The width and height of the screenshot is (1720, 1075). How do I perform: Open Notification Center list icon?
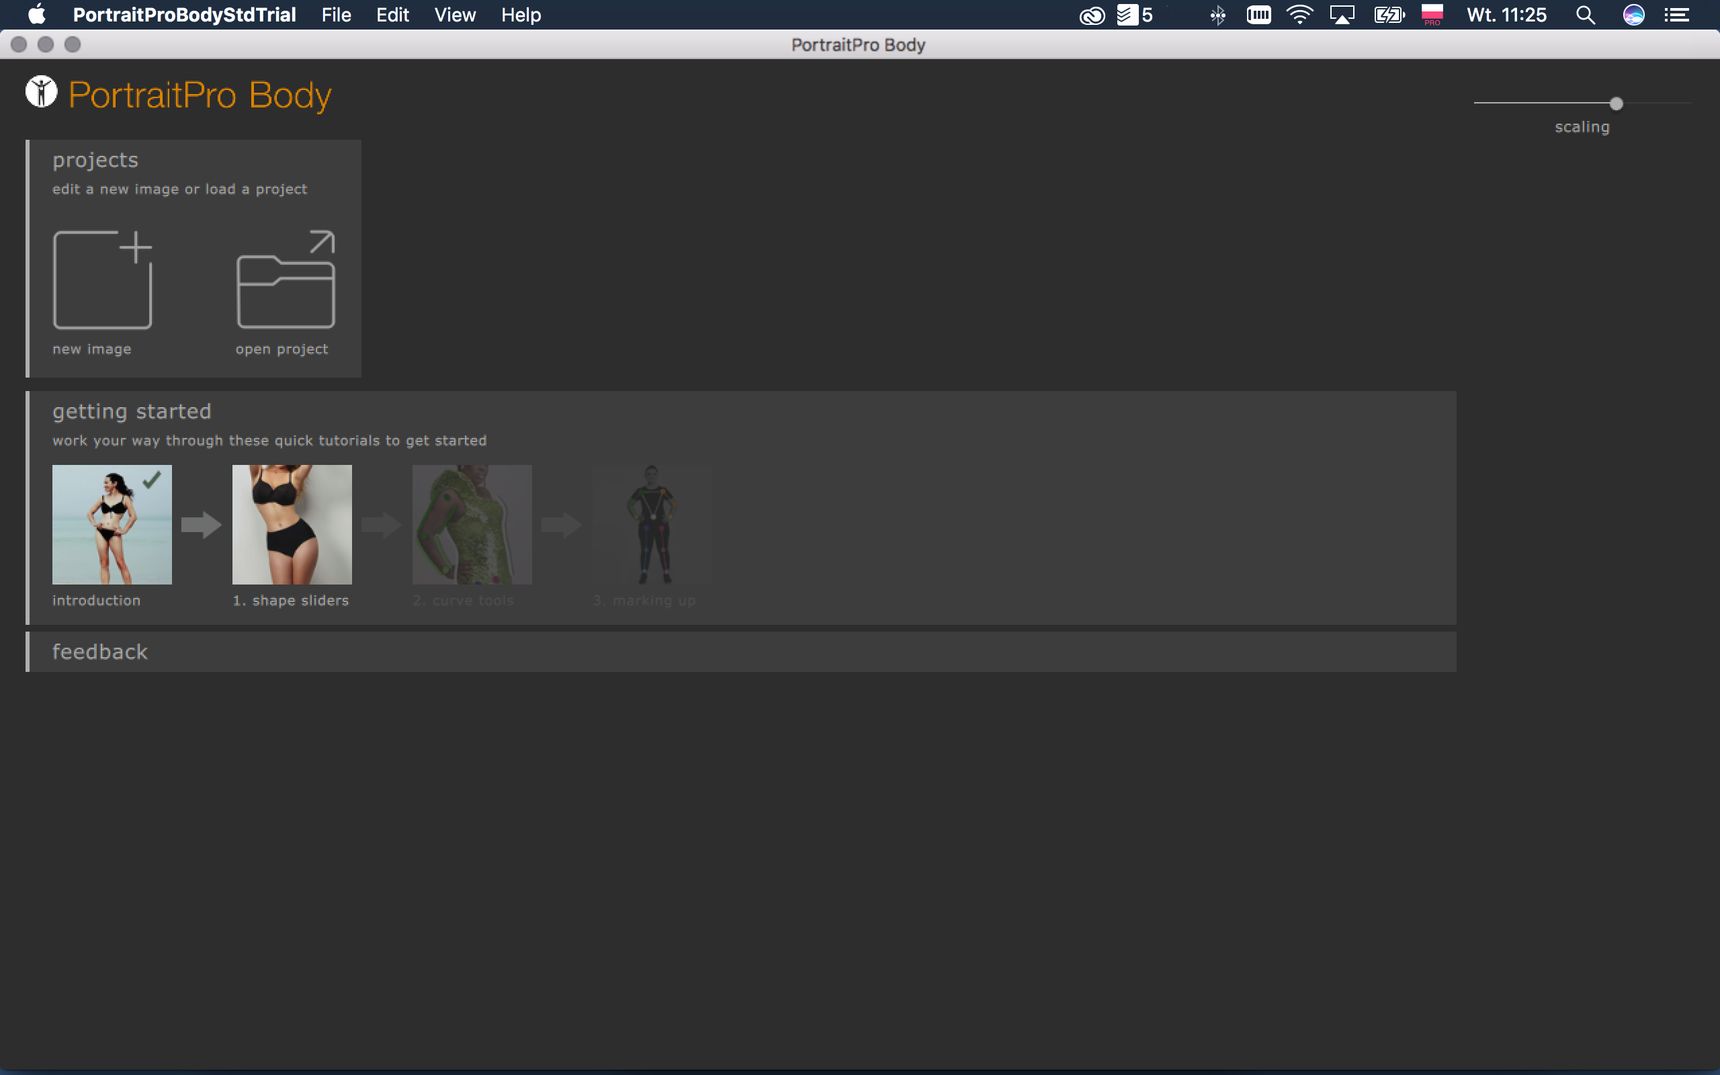tap(1677, 15)
